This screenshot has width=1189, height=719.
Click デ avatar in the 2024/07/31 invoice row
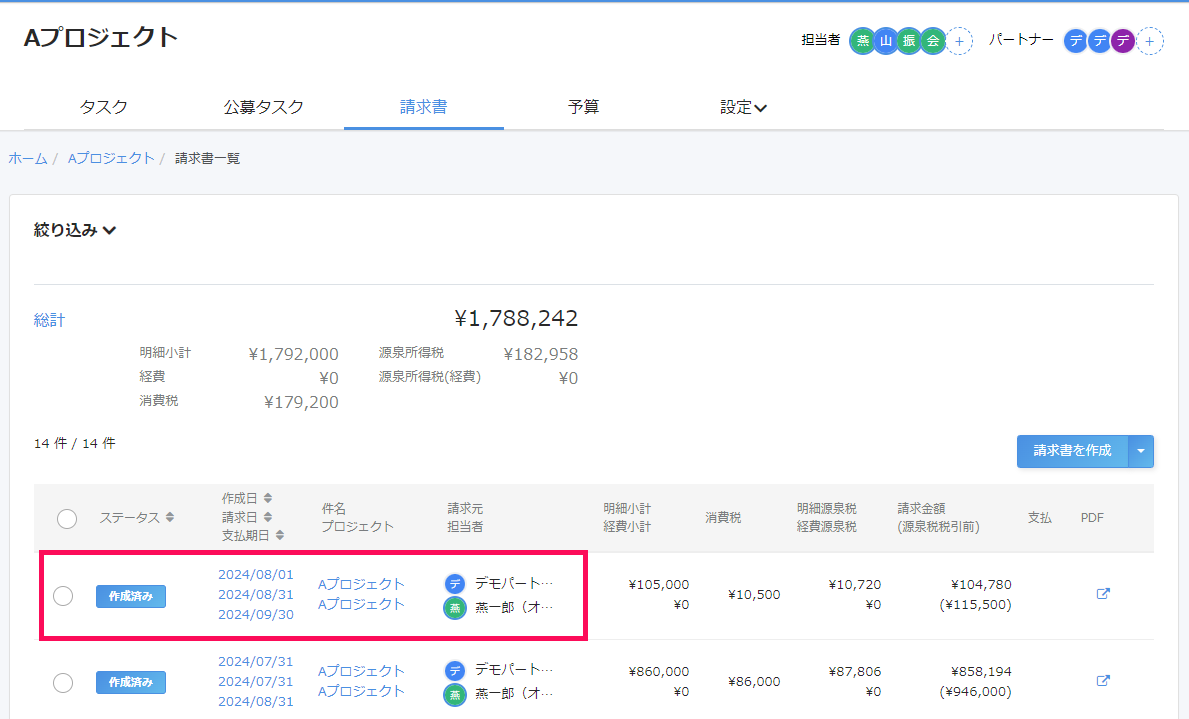pos(454,670)
